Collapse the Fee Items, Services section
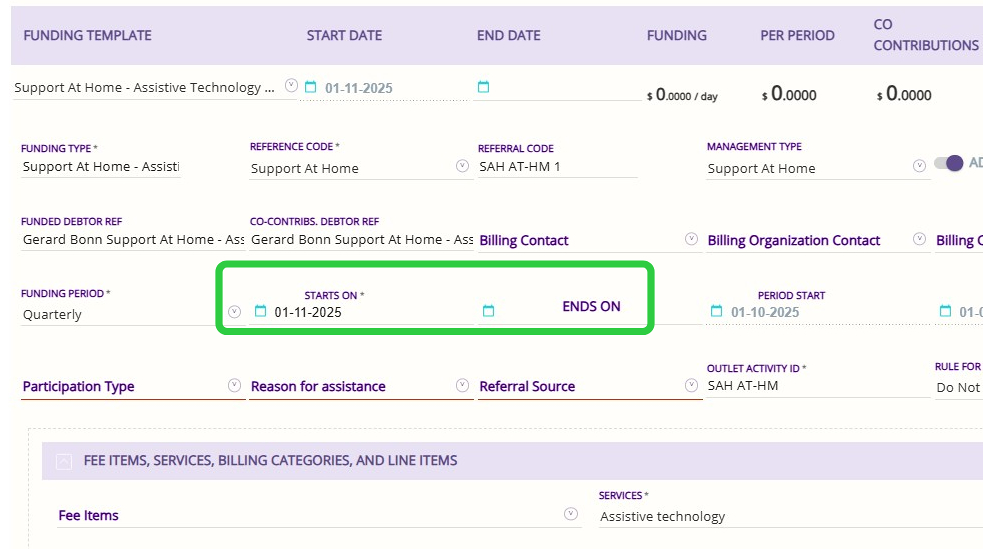This screenshot has height=549, width=983. (x=64, y=461)
